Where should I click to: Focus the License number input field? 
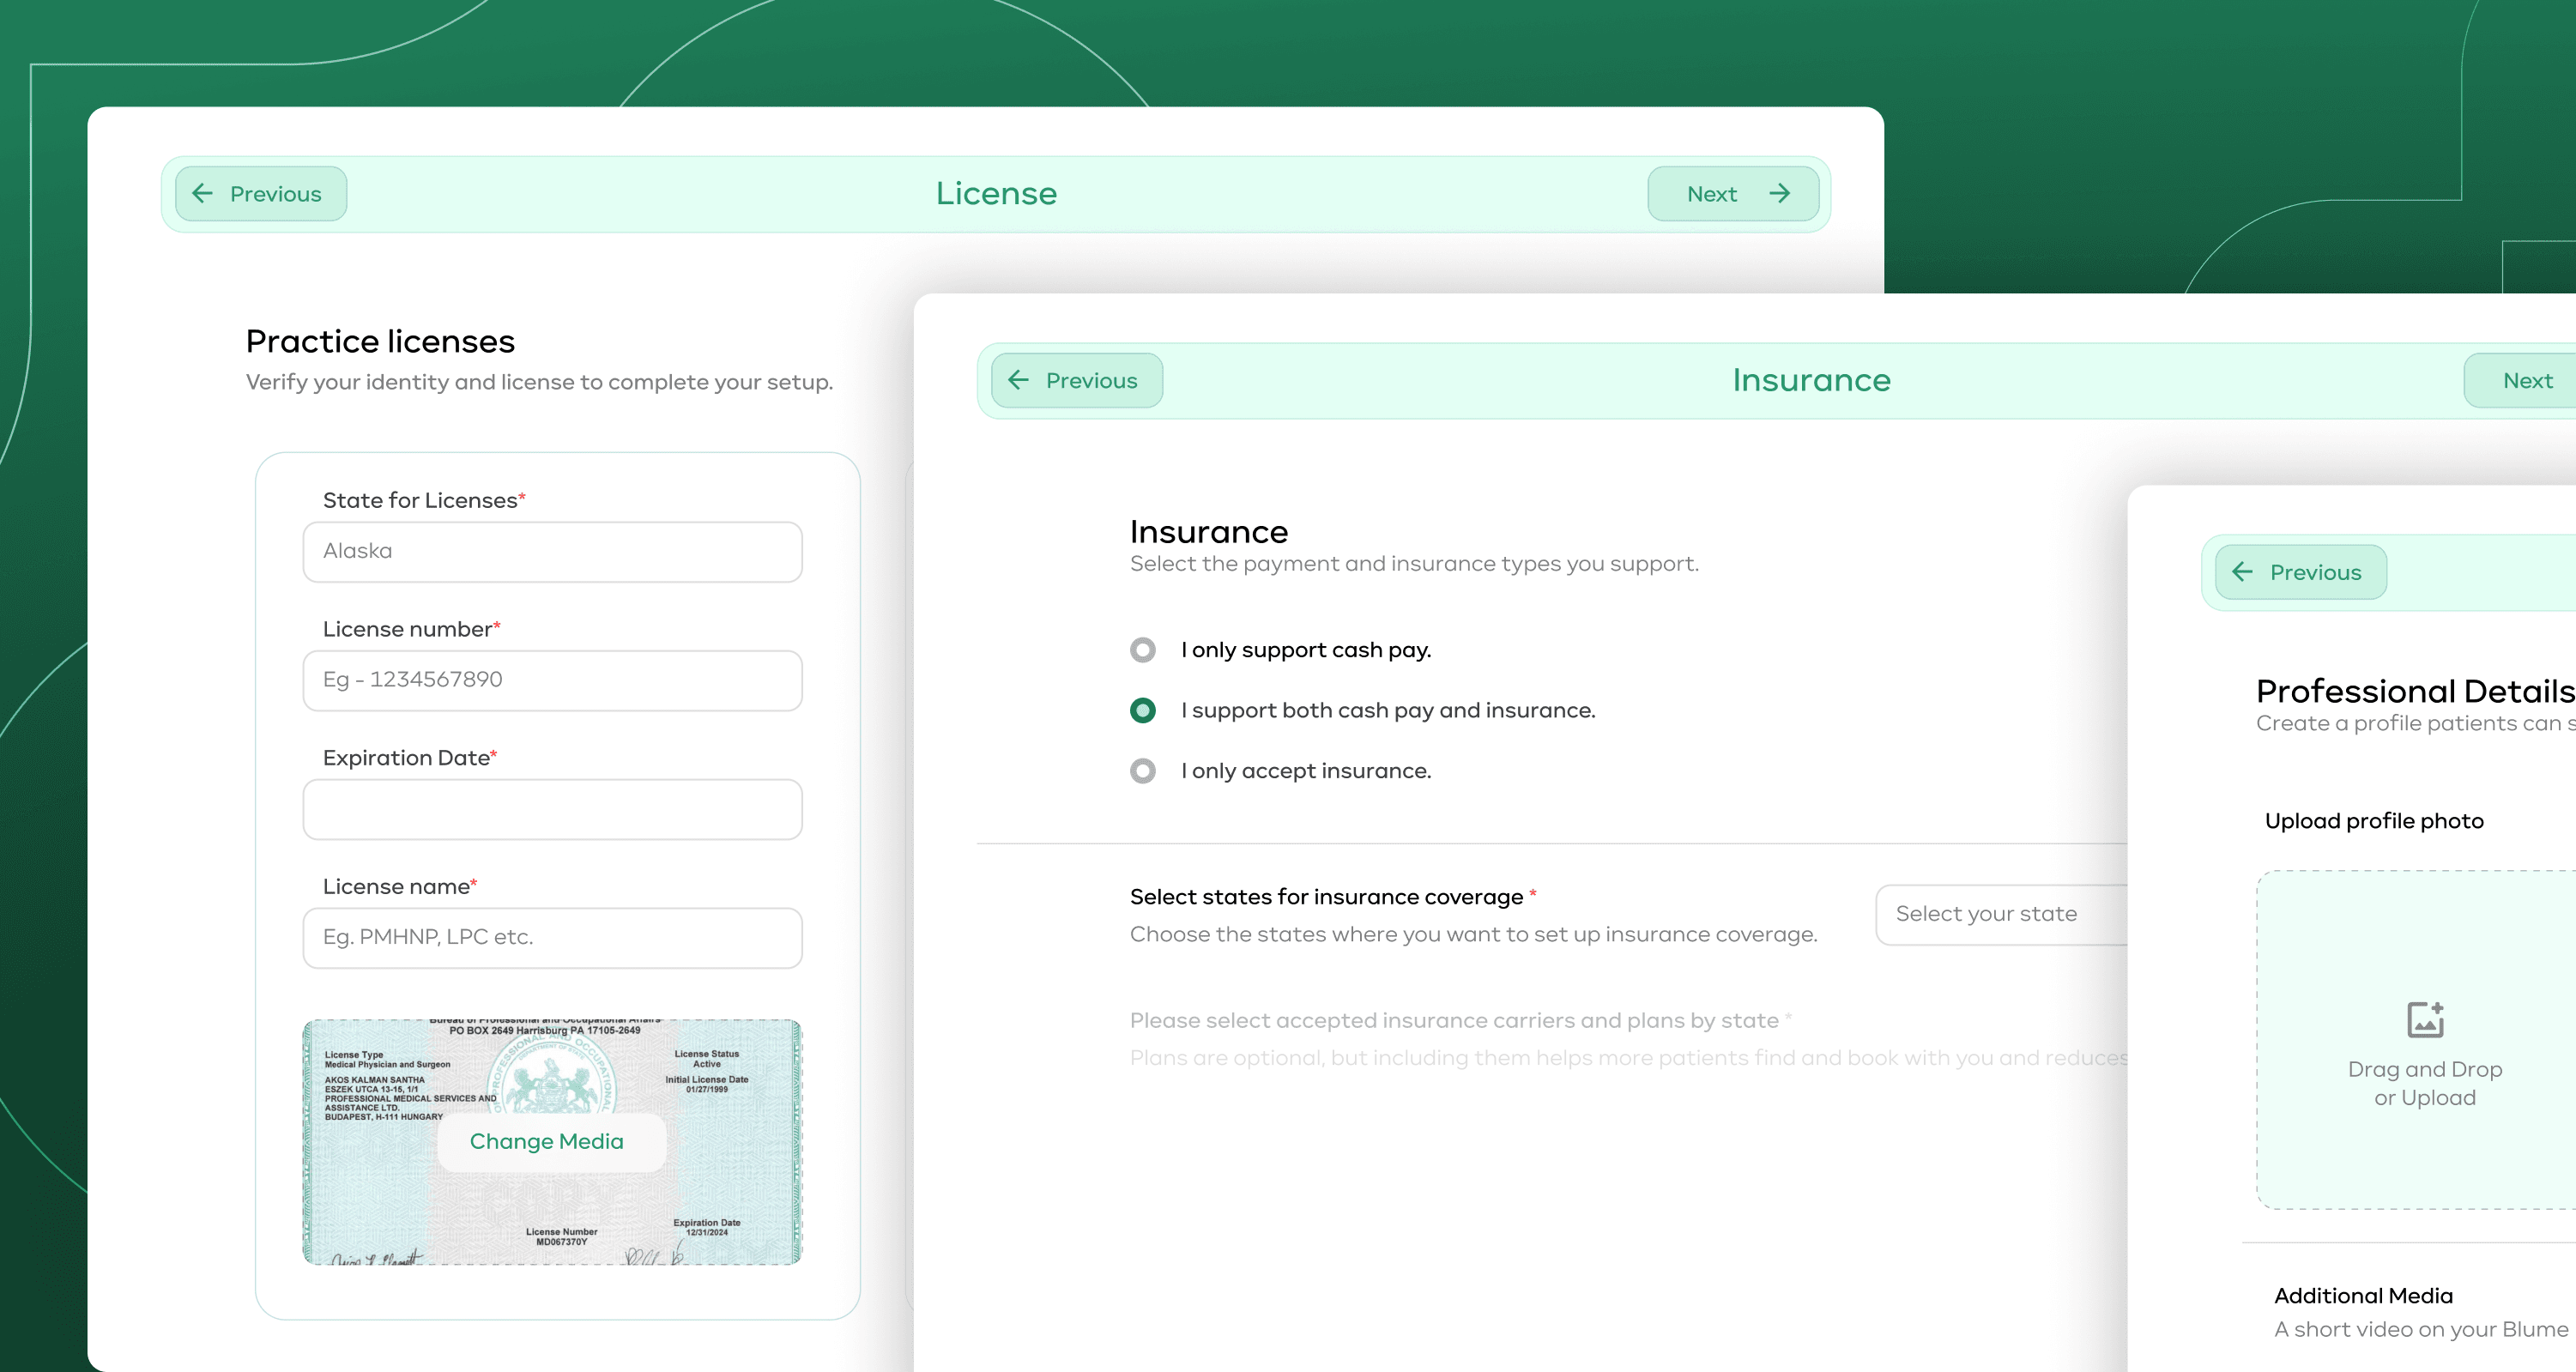click(x=552, y=681)
